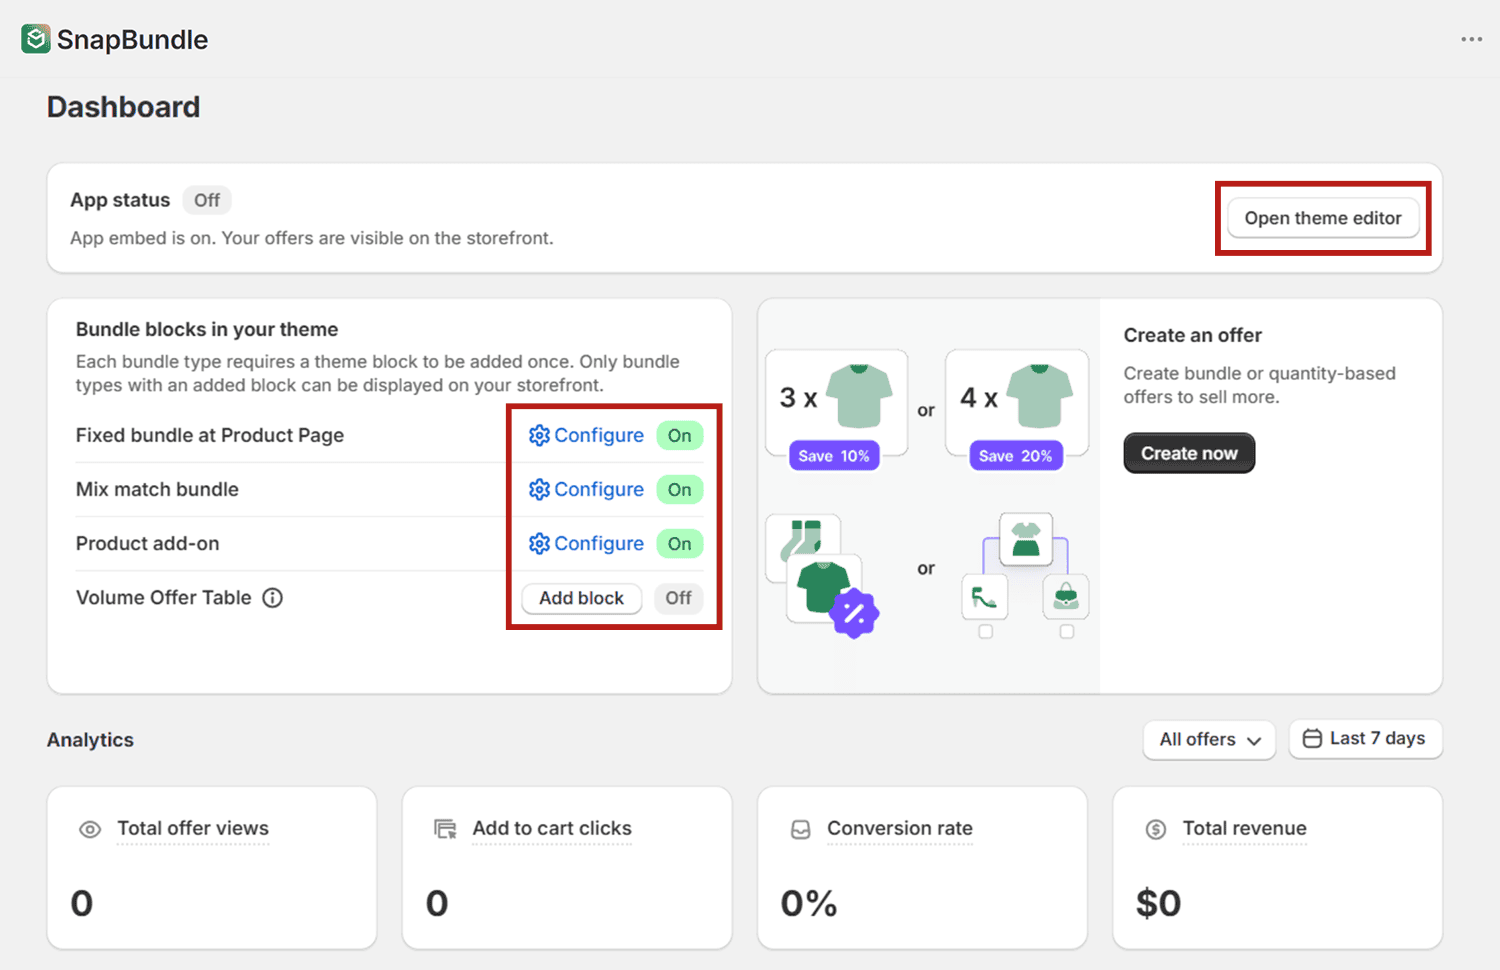
Task: Click the Analytics section heading
Action: pos(90,740)
